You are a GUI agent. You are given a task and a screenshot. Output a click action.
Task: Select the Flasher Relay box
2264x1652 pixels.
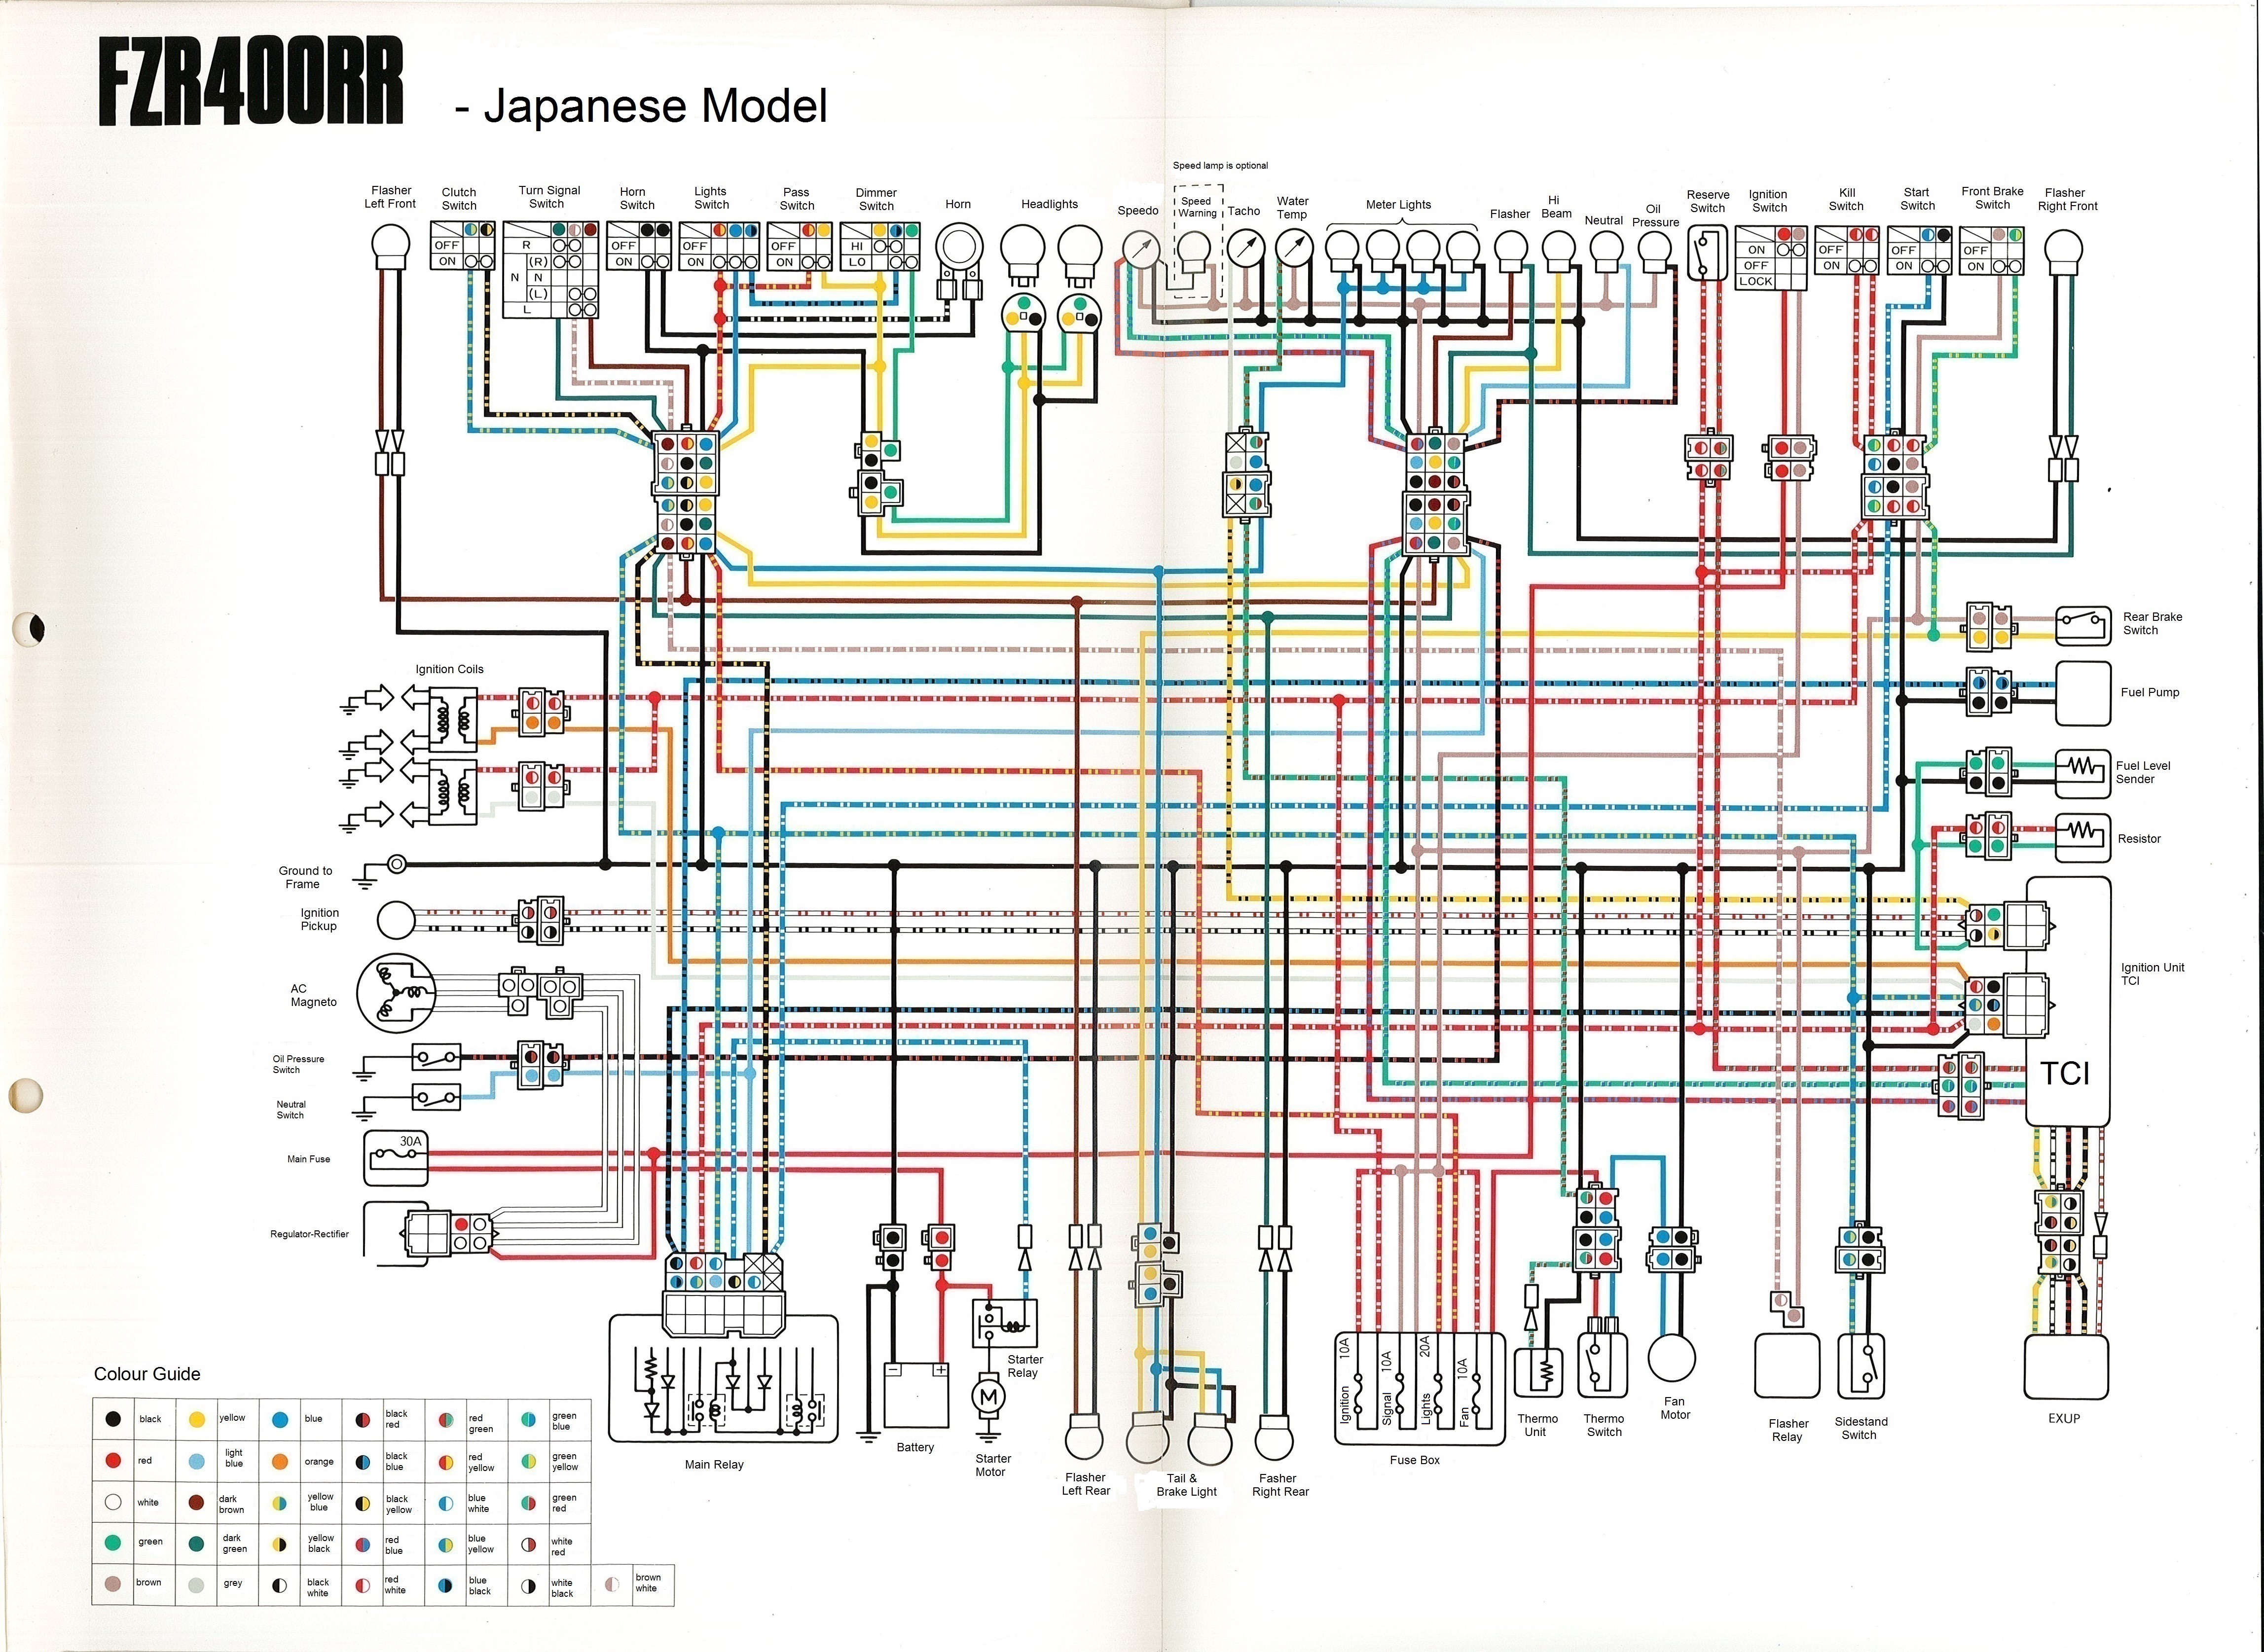point(1787,1366)
